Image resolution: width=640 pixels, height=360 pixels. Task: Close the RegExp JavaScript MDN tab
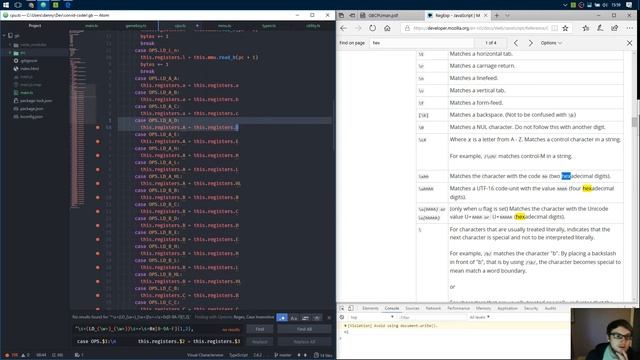486,16
